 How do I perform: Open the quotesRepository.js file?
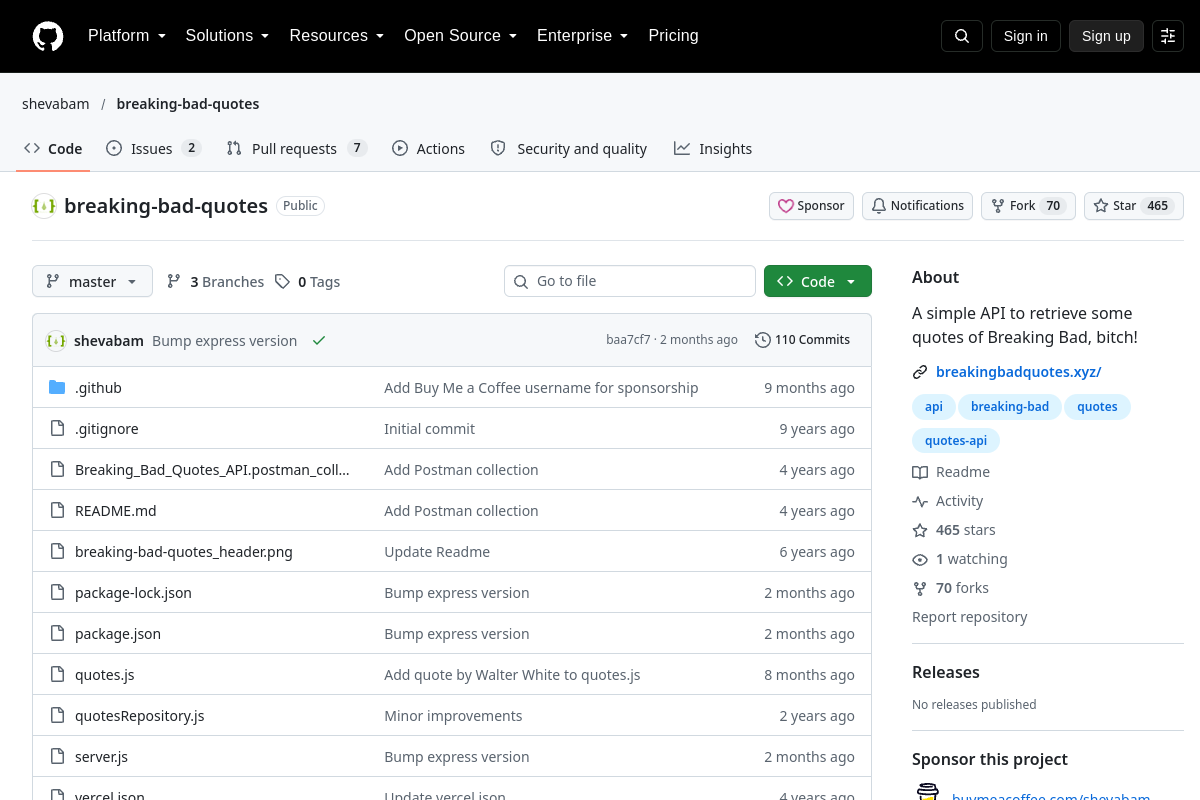[x=140, y=716]
